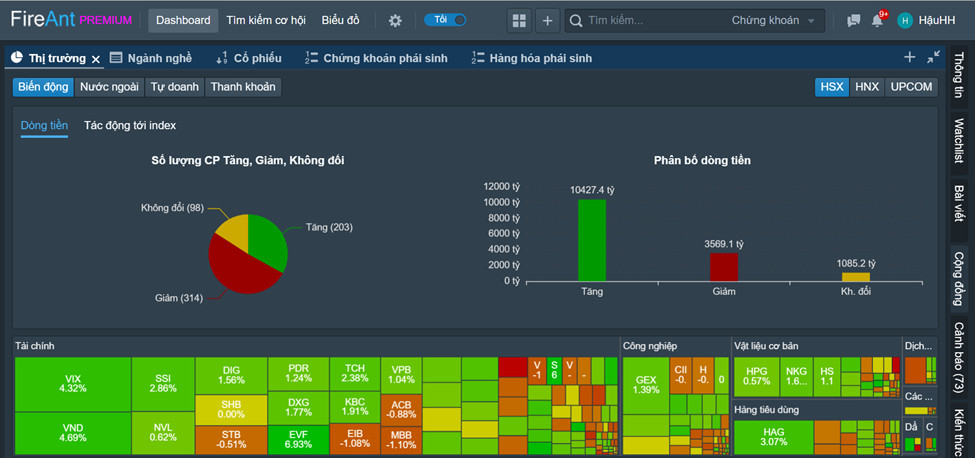Close the Thị trường tab
This screenshot has width=975, height=458.
pyautogui.click(x=96, y=59)
